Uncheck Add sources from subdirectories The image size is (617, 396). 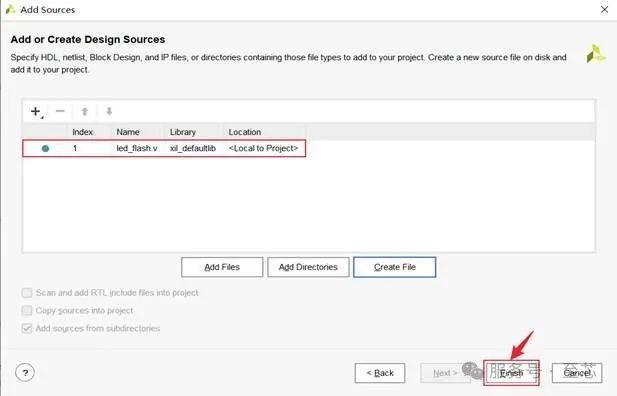(27, 328)
